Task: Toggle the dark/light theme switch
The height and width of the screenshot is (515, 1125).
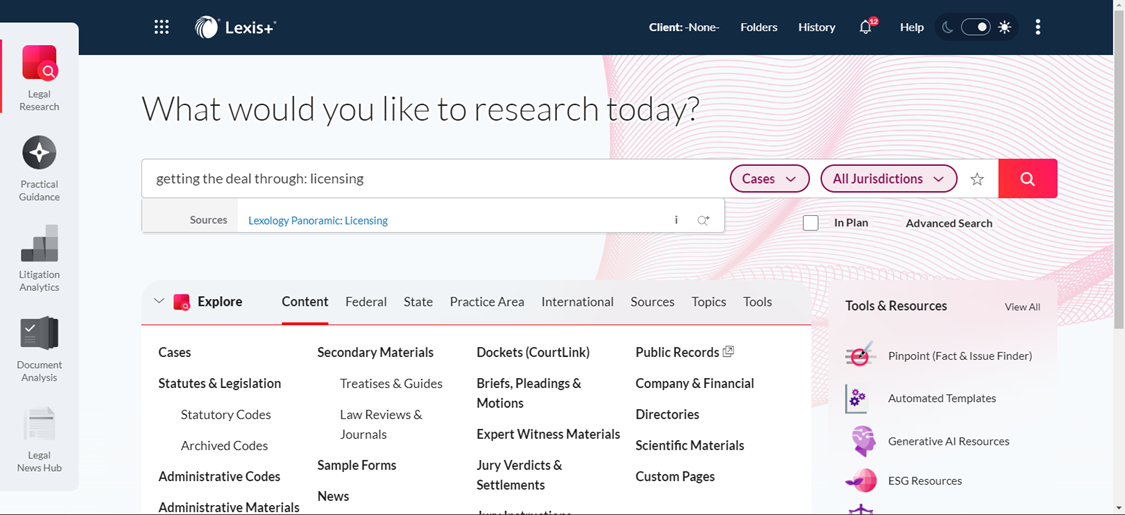Action: click(x=976, y=27)
